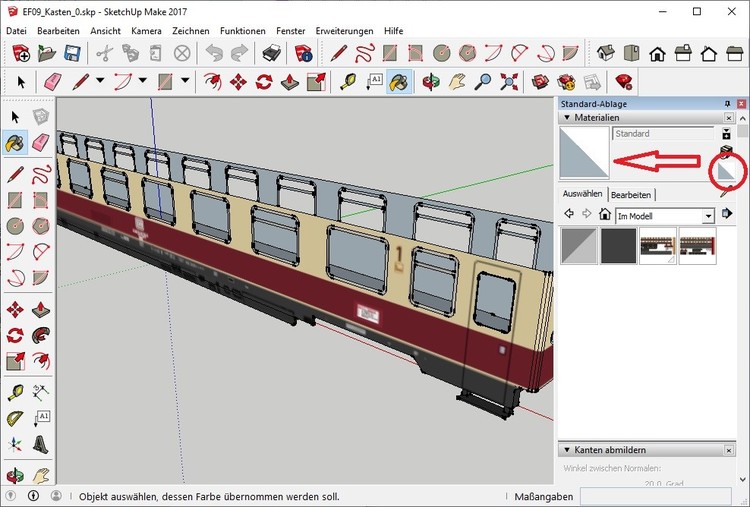
Task: Open the 'Im Modell' materials dropdown
Action: click(x=709, y=215)
